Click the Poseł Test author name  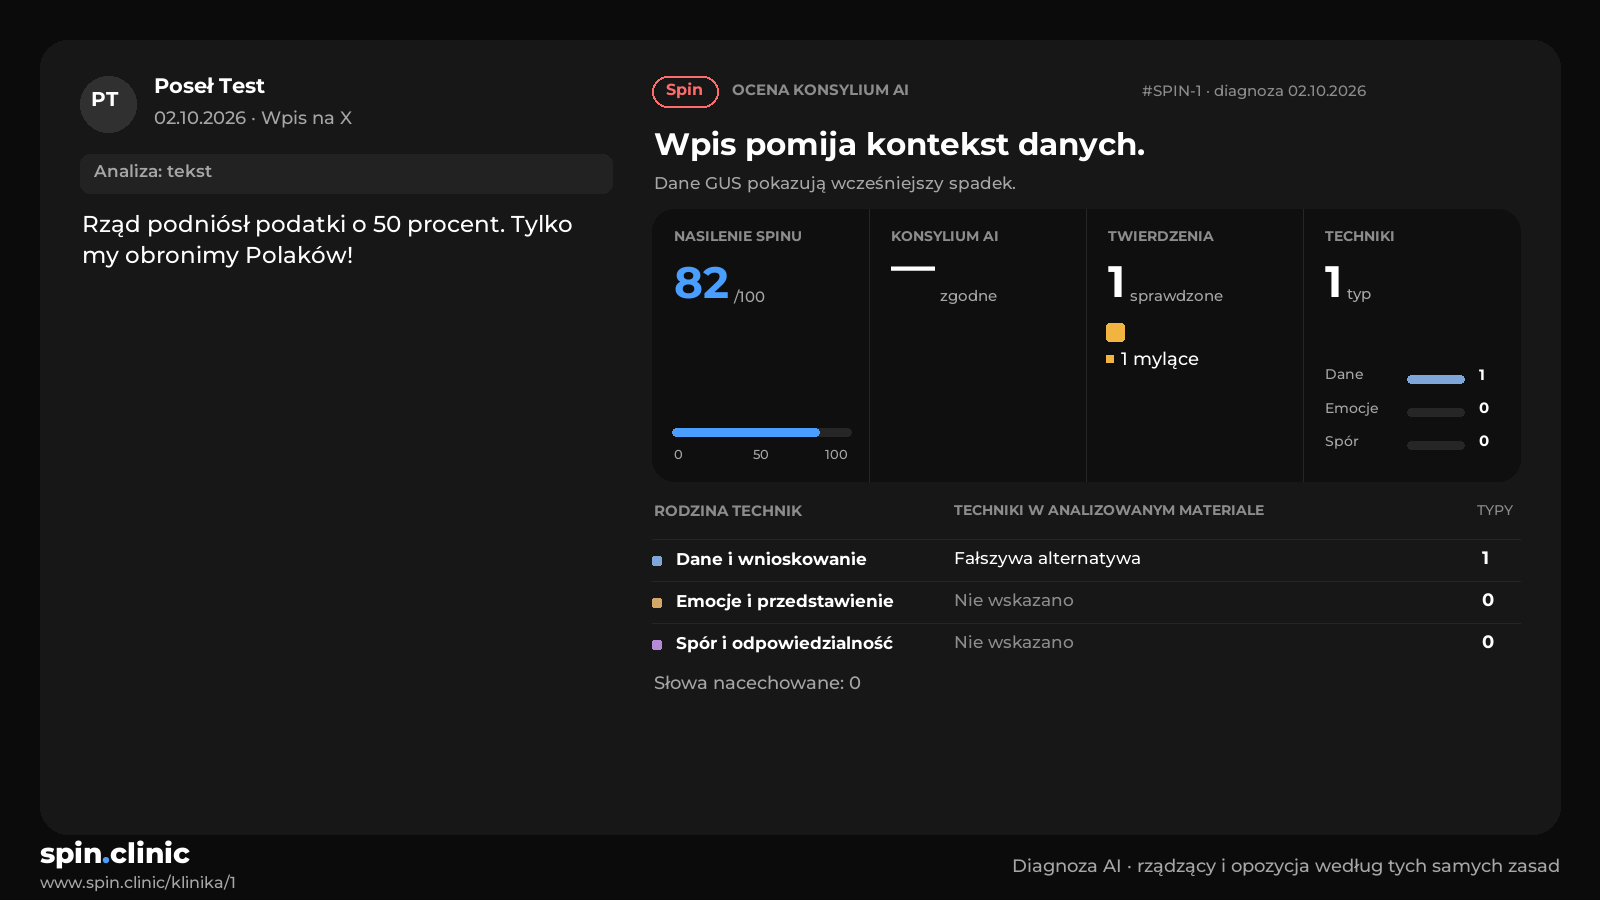tap(209, 86)
